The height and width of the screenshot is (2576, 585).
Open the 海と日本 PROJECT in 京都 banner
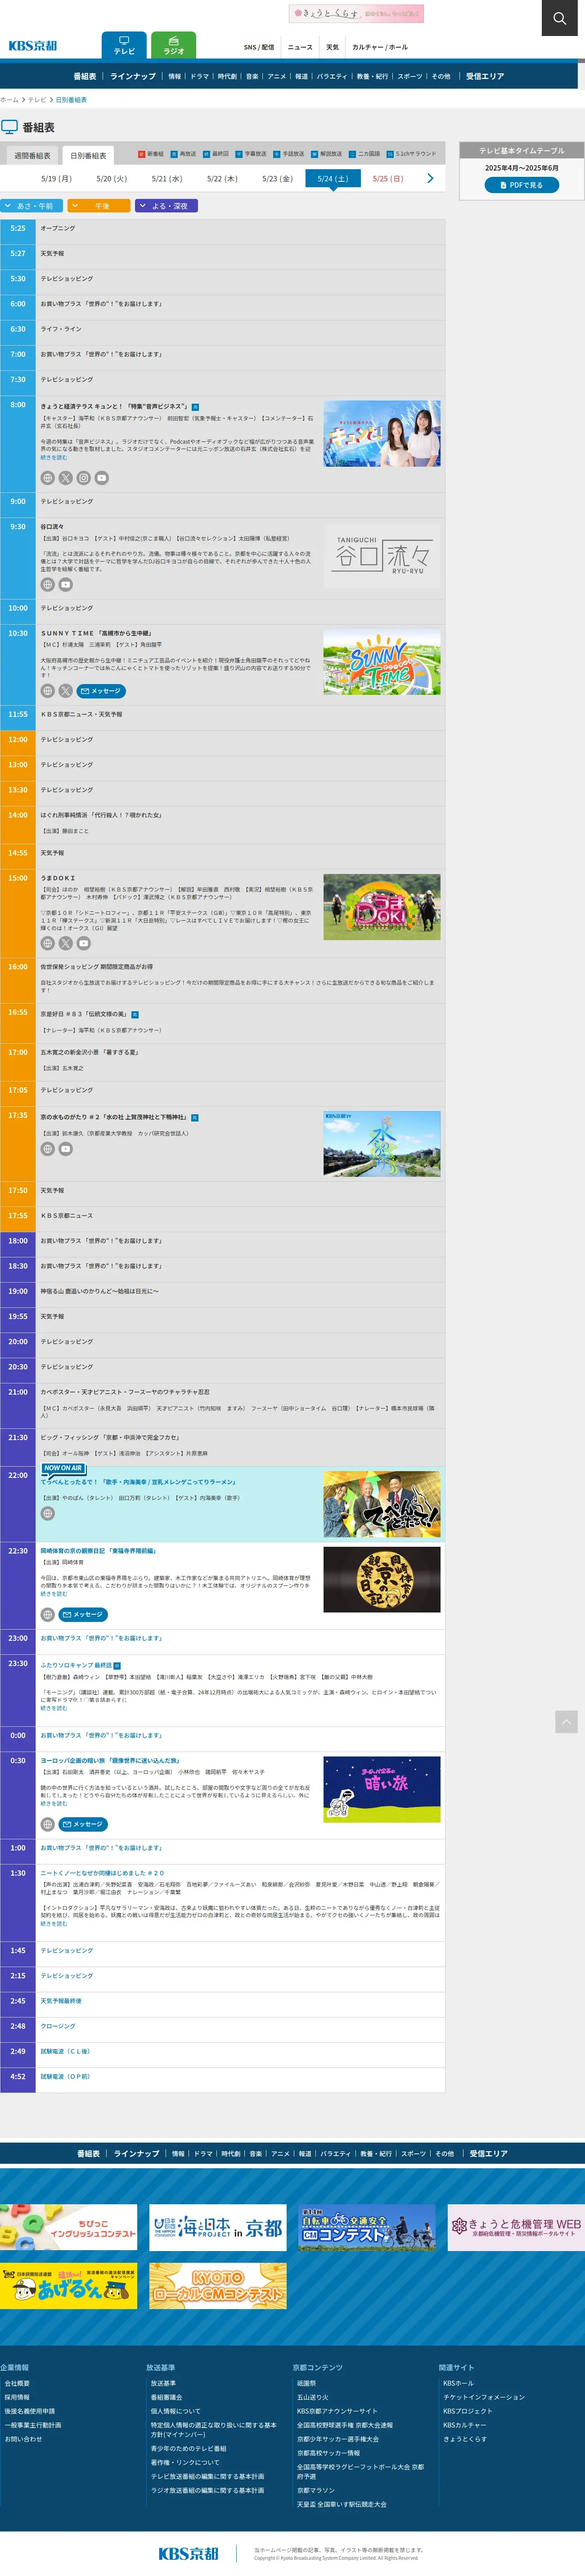pyautogui.click(x=218, y=2228)
